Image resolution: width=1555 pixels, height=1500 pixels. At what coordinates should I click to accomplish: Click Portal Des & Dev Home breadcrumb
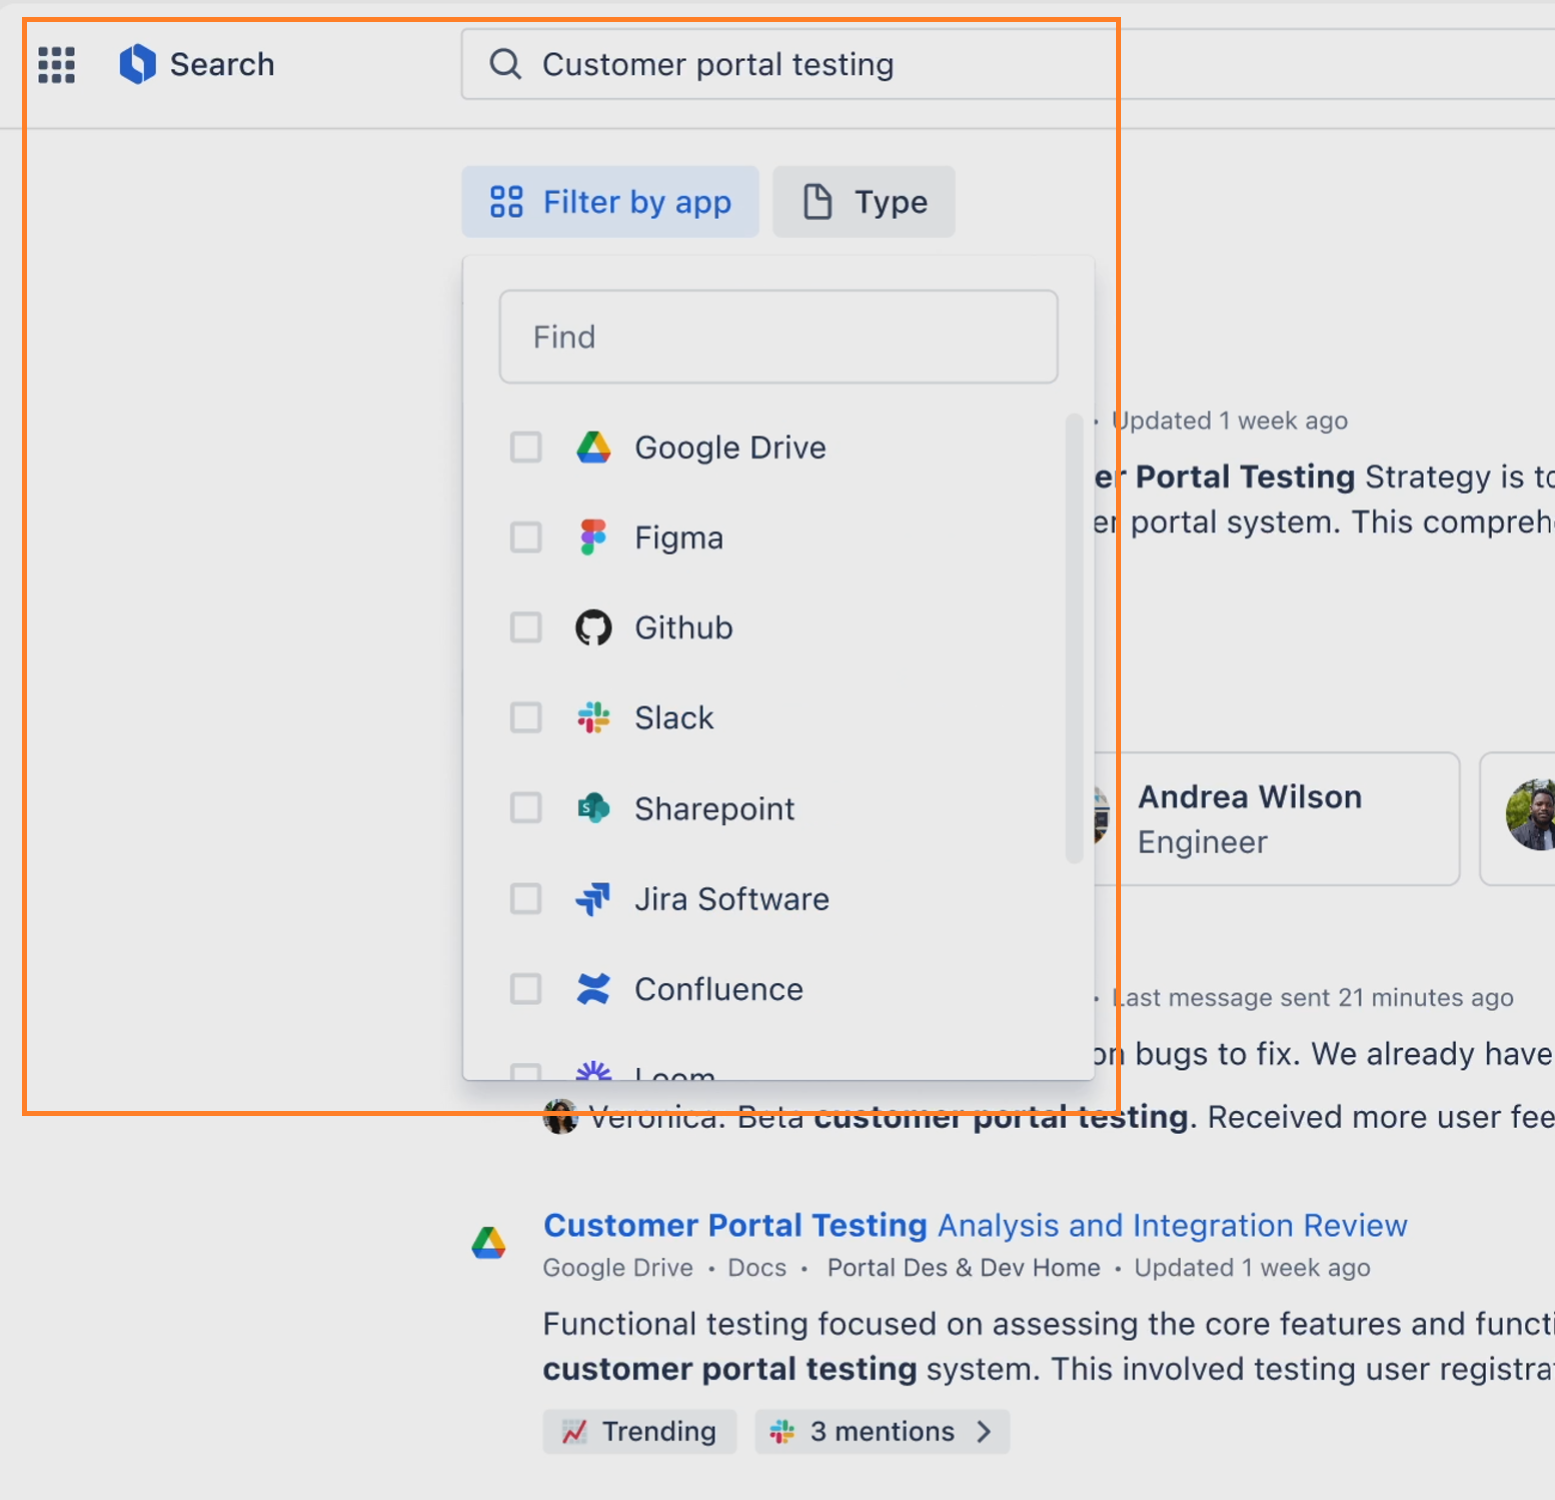tap(963, 1268)
